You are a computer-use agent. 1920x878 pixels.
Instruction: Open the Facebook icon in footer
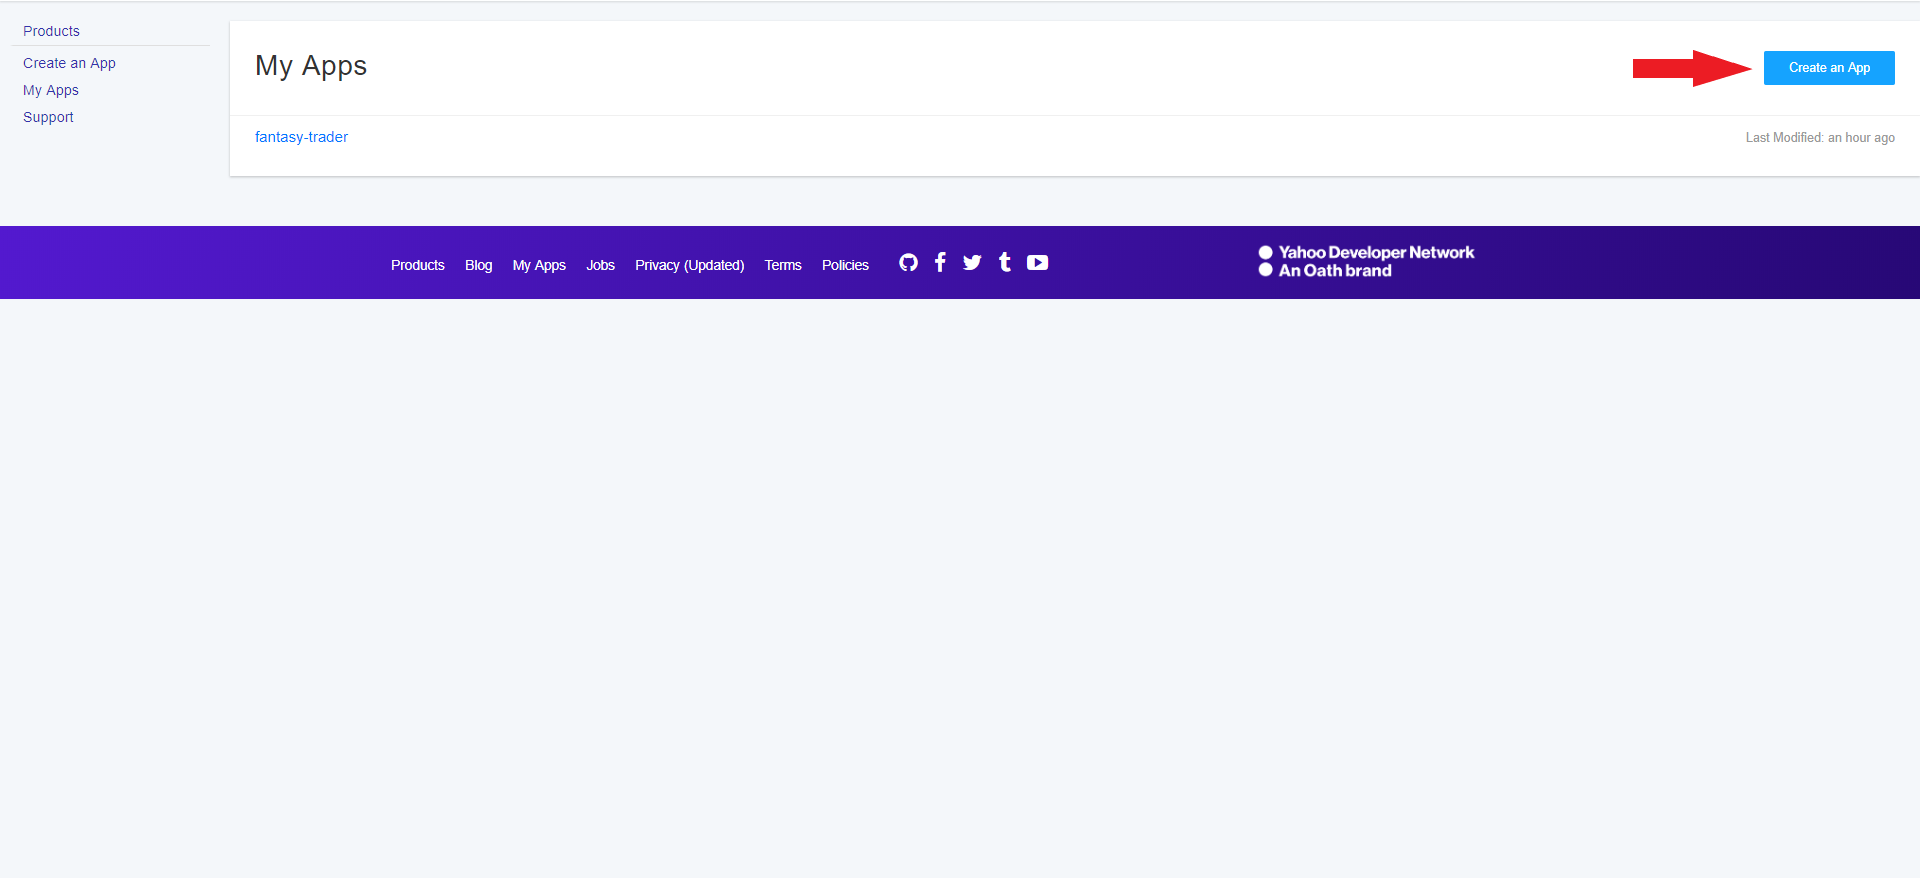pos(940,263)
